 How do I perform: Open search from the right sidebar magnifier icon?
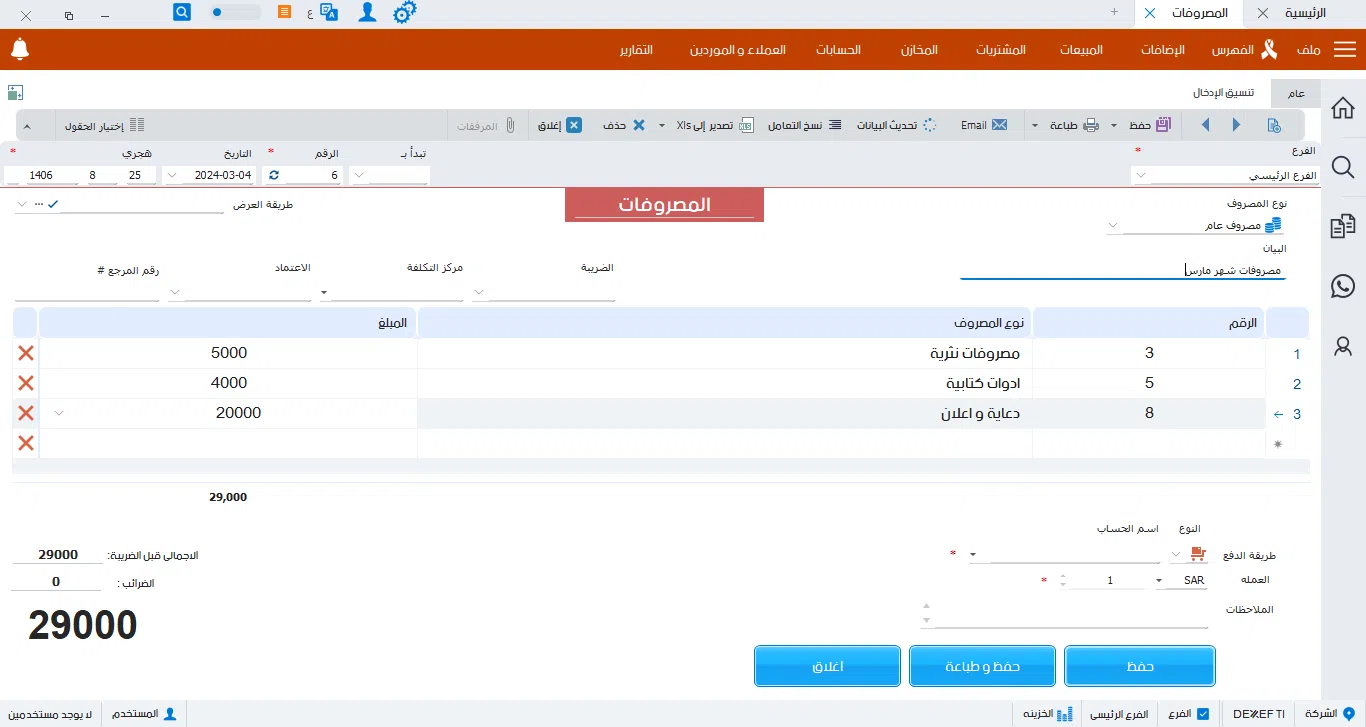point(1342,167)
